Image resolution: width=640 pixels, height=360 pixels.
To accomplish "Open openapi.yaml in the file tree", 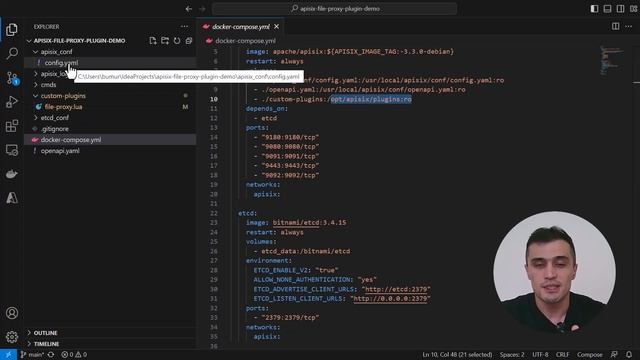I will point(60,151).
